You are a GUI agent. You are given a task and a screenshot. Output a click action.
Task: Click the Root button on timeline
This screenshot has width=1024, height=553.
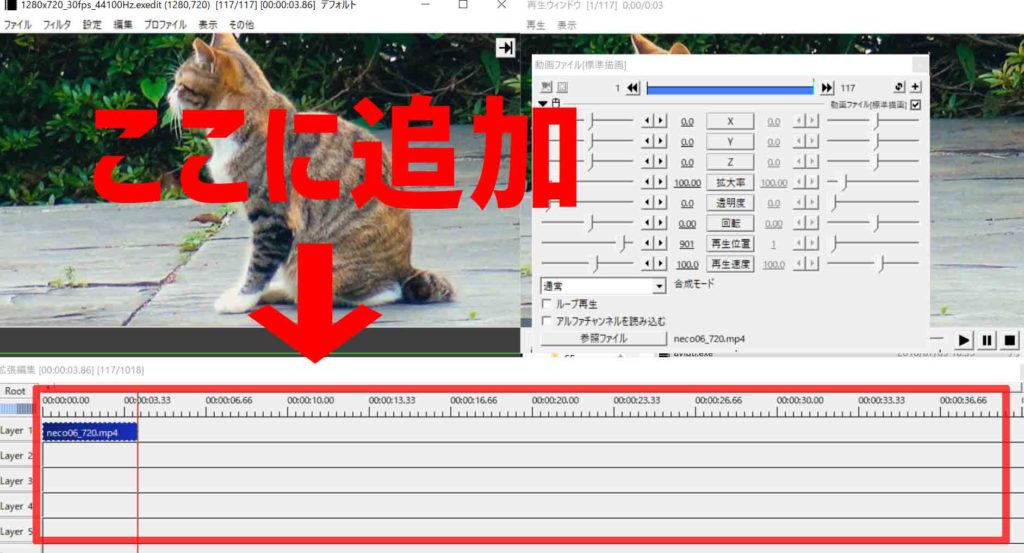pos(16,391)
